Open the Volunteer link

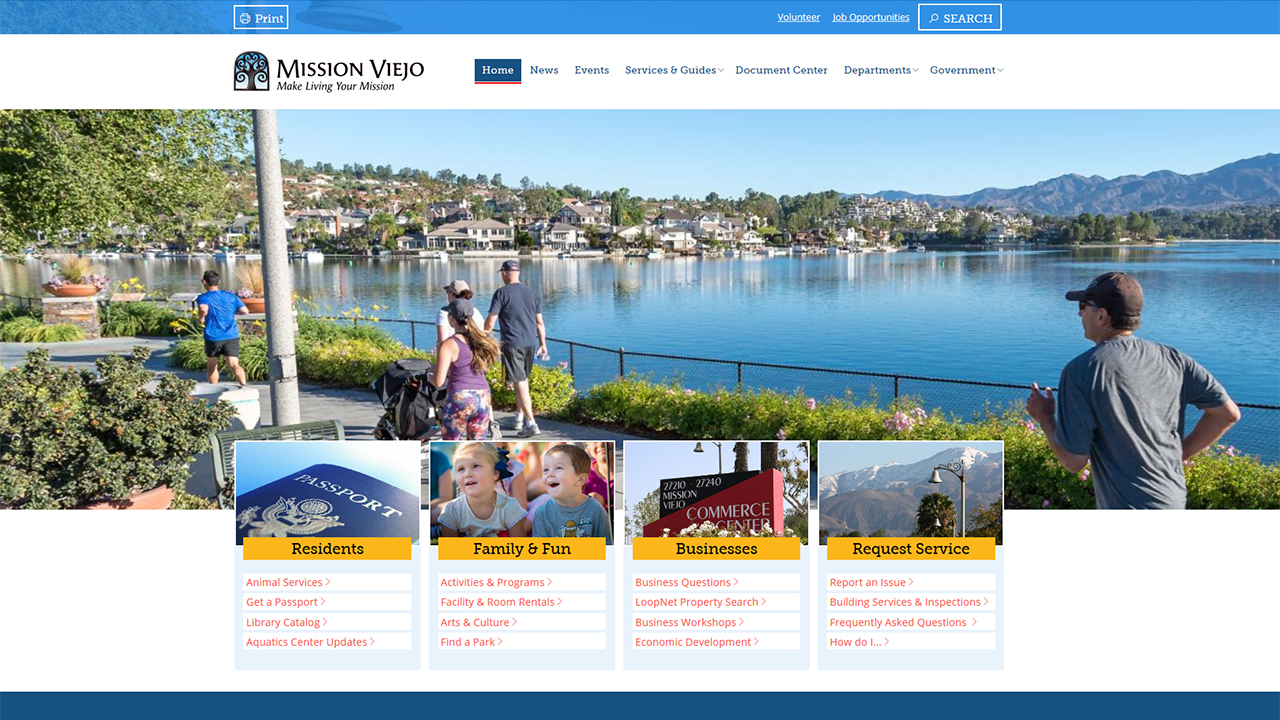[x=798, y=17]
